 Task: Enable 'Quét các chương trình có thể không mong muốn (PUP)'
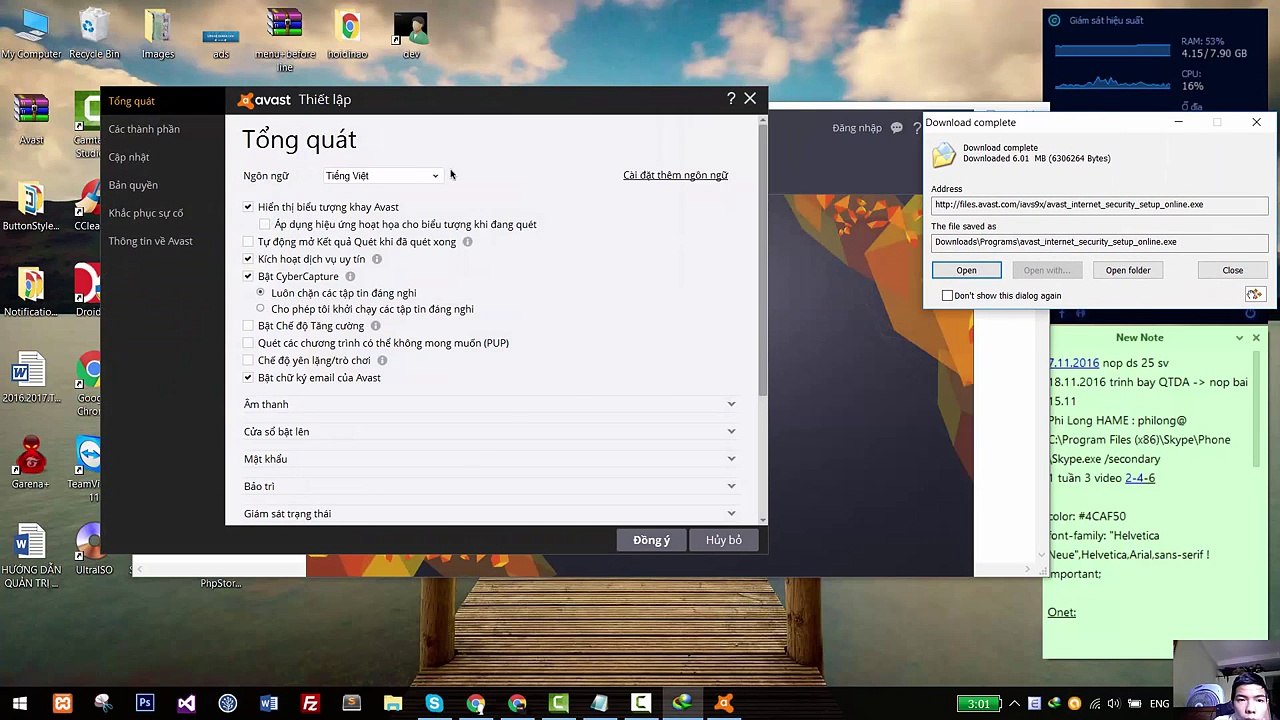click(x=248, y=343)
